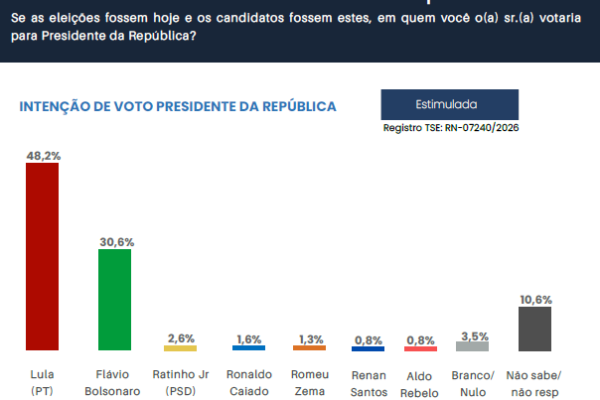Click the 10,6% value label

(536, 299)
